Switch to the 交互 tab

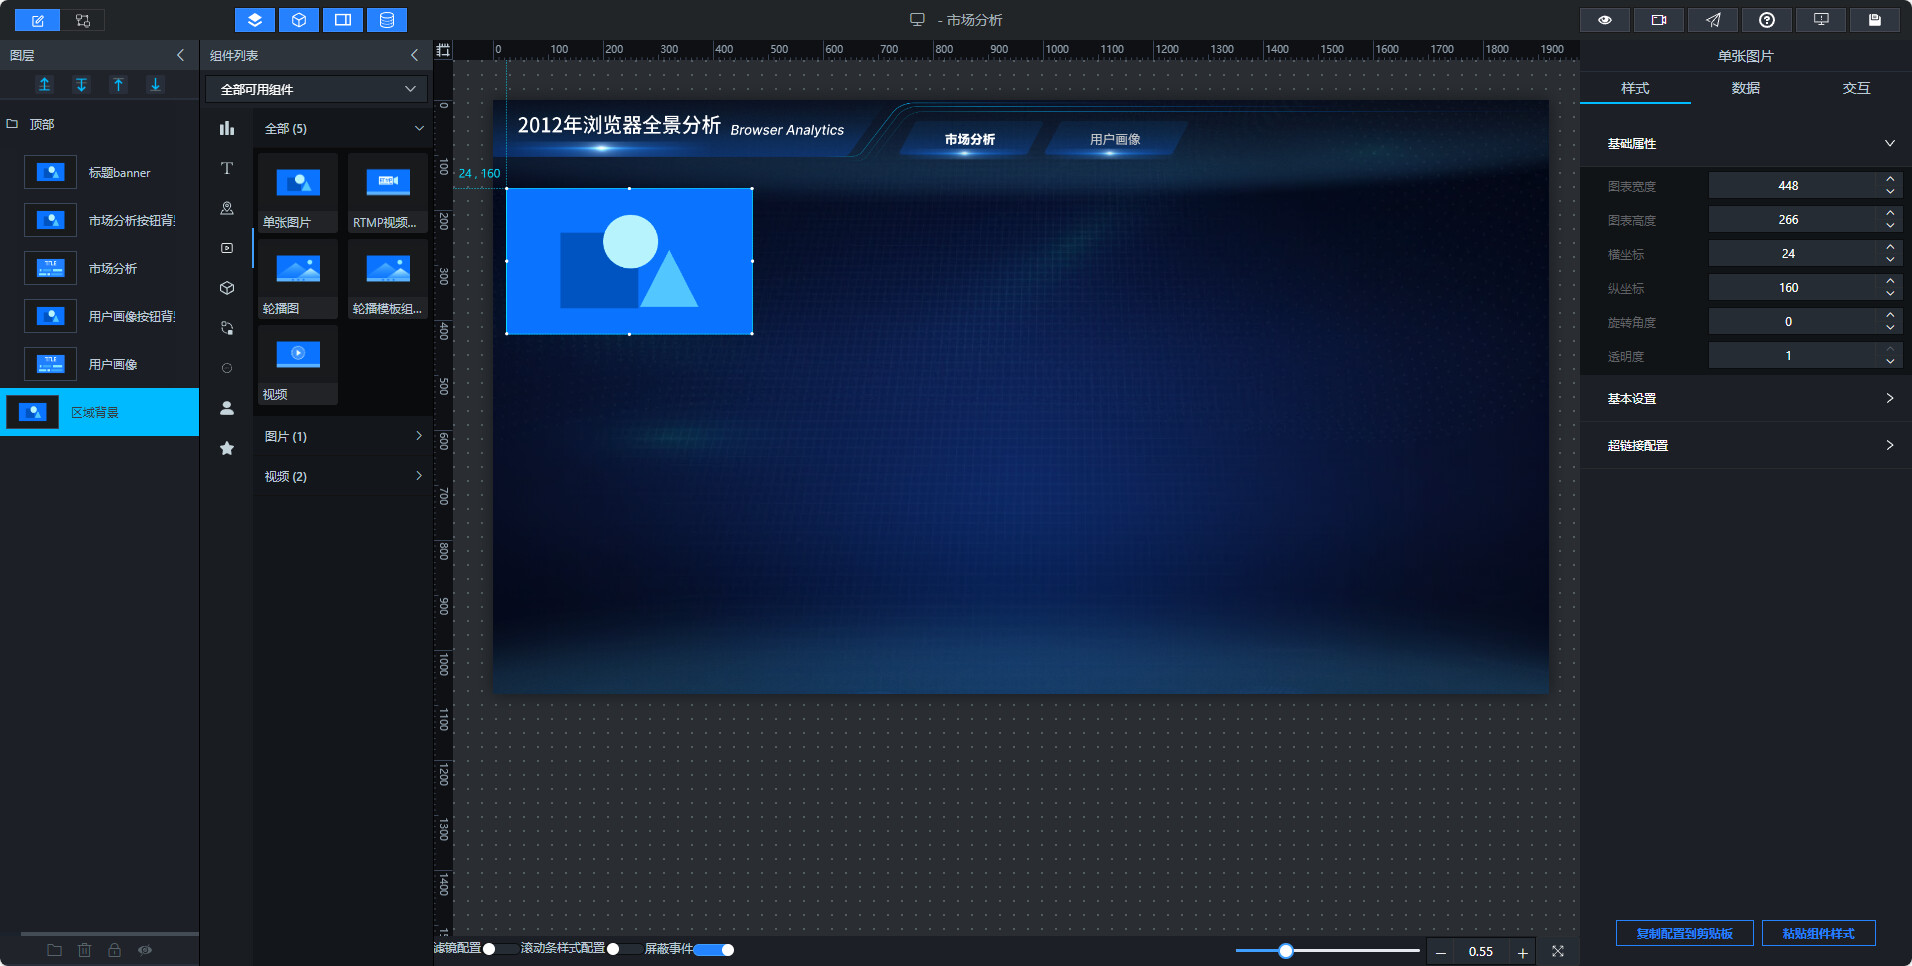pyautogui.click(x=1856, y=88)
